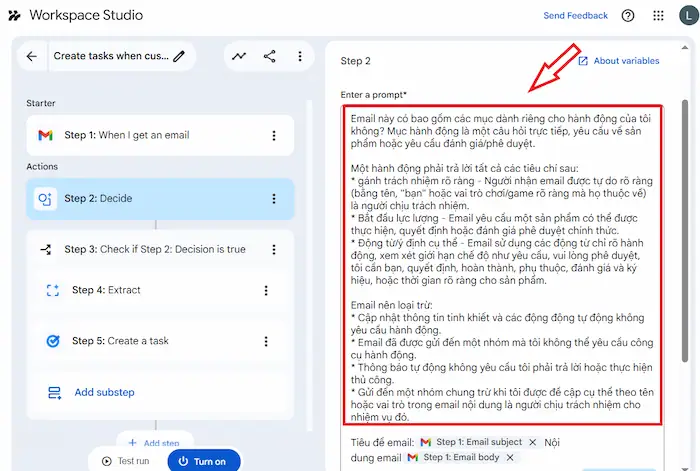This screenshot has height=471, width=700.
Task: Edit flow name with pencil icon
Action: coord(179,57)
